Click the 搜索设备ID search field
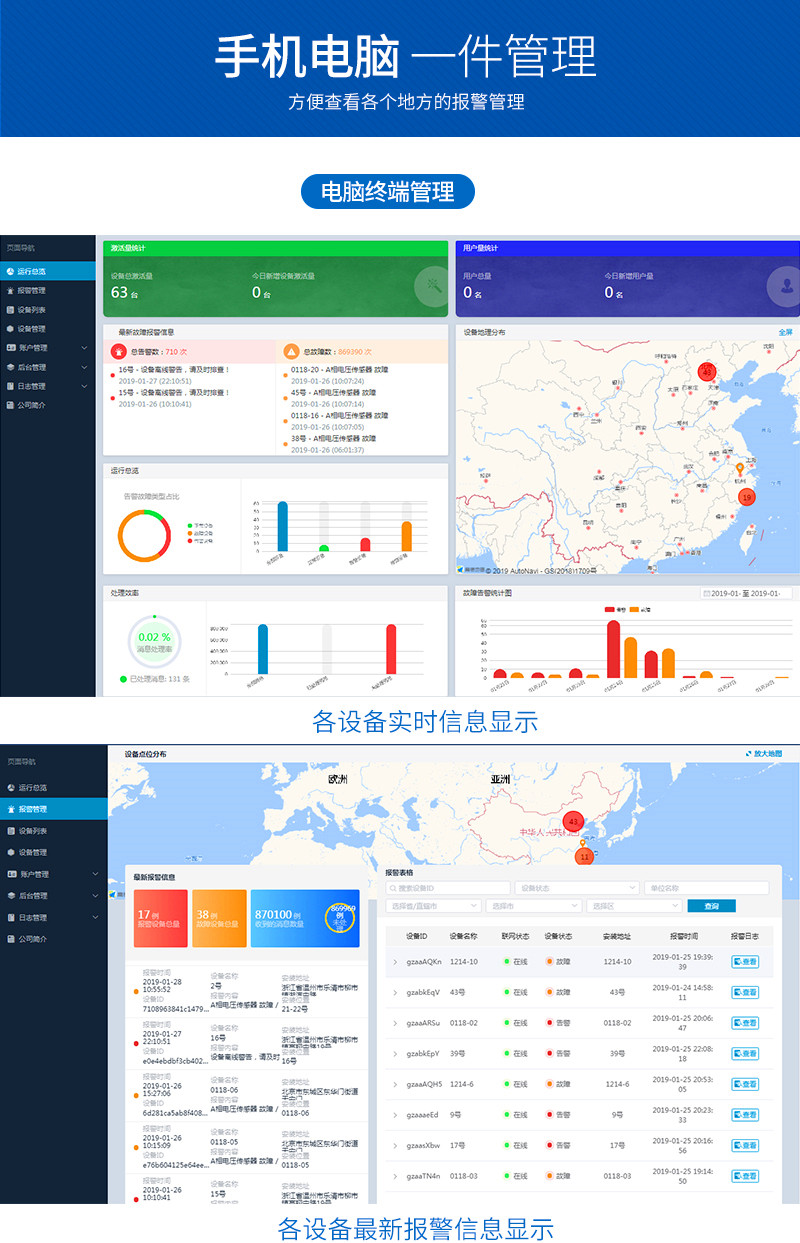The width and height of the screenshot is (800, 1243). coord(447,888)
